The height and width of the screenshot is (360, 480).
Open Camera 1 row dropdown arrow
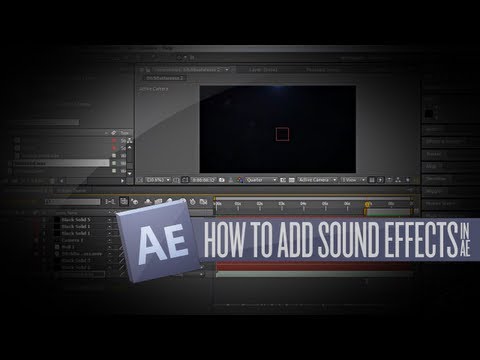[x=109, y=240]
